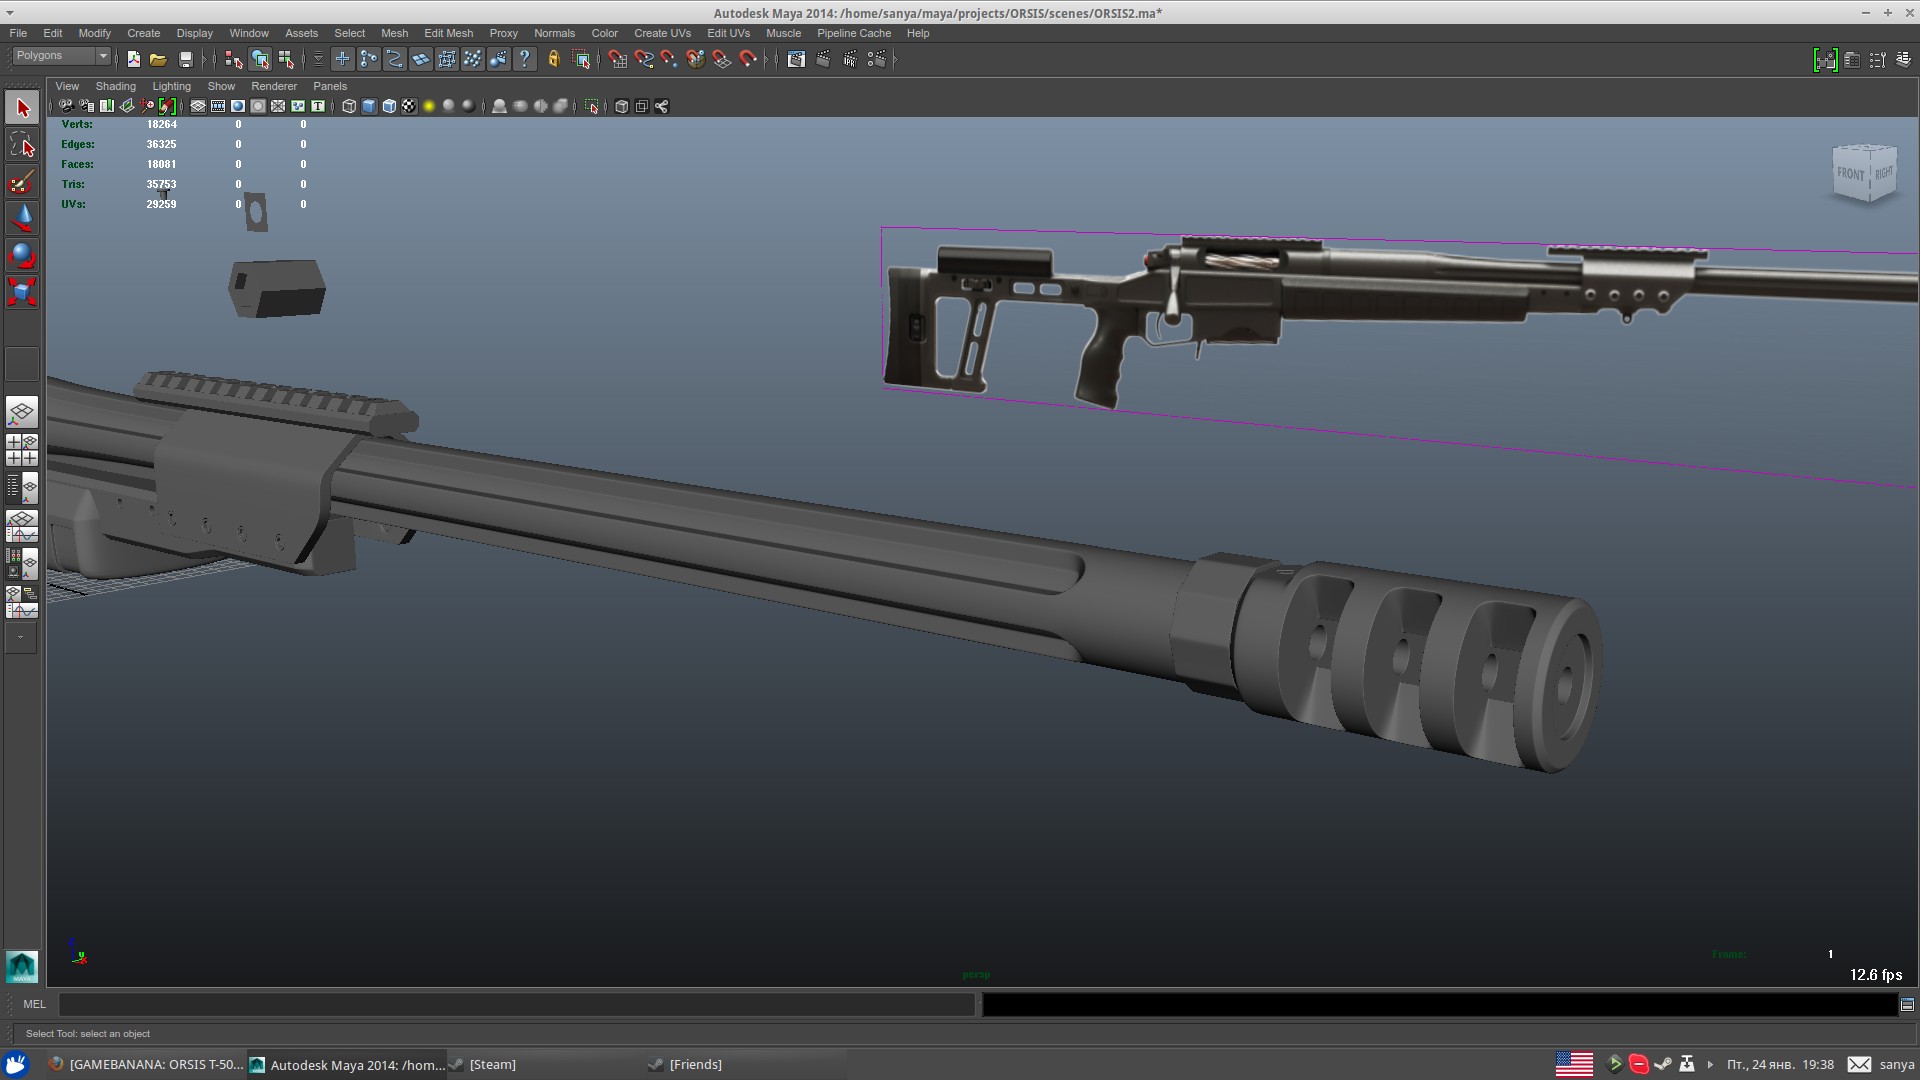Open layout options arrow below toolbox
The height and width of the screenshot is (1080, 1920).
pyautogui.click(x=21, y=637)
